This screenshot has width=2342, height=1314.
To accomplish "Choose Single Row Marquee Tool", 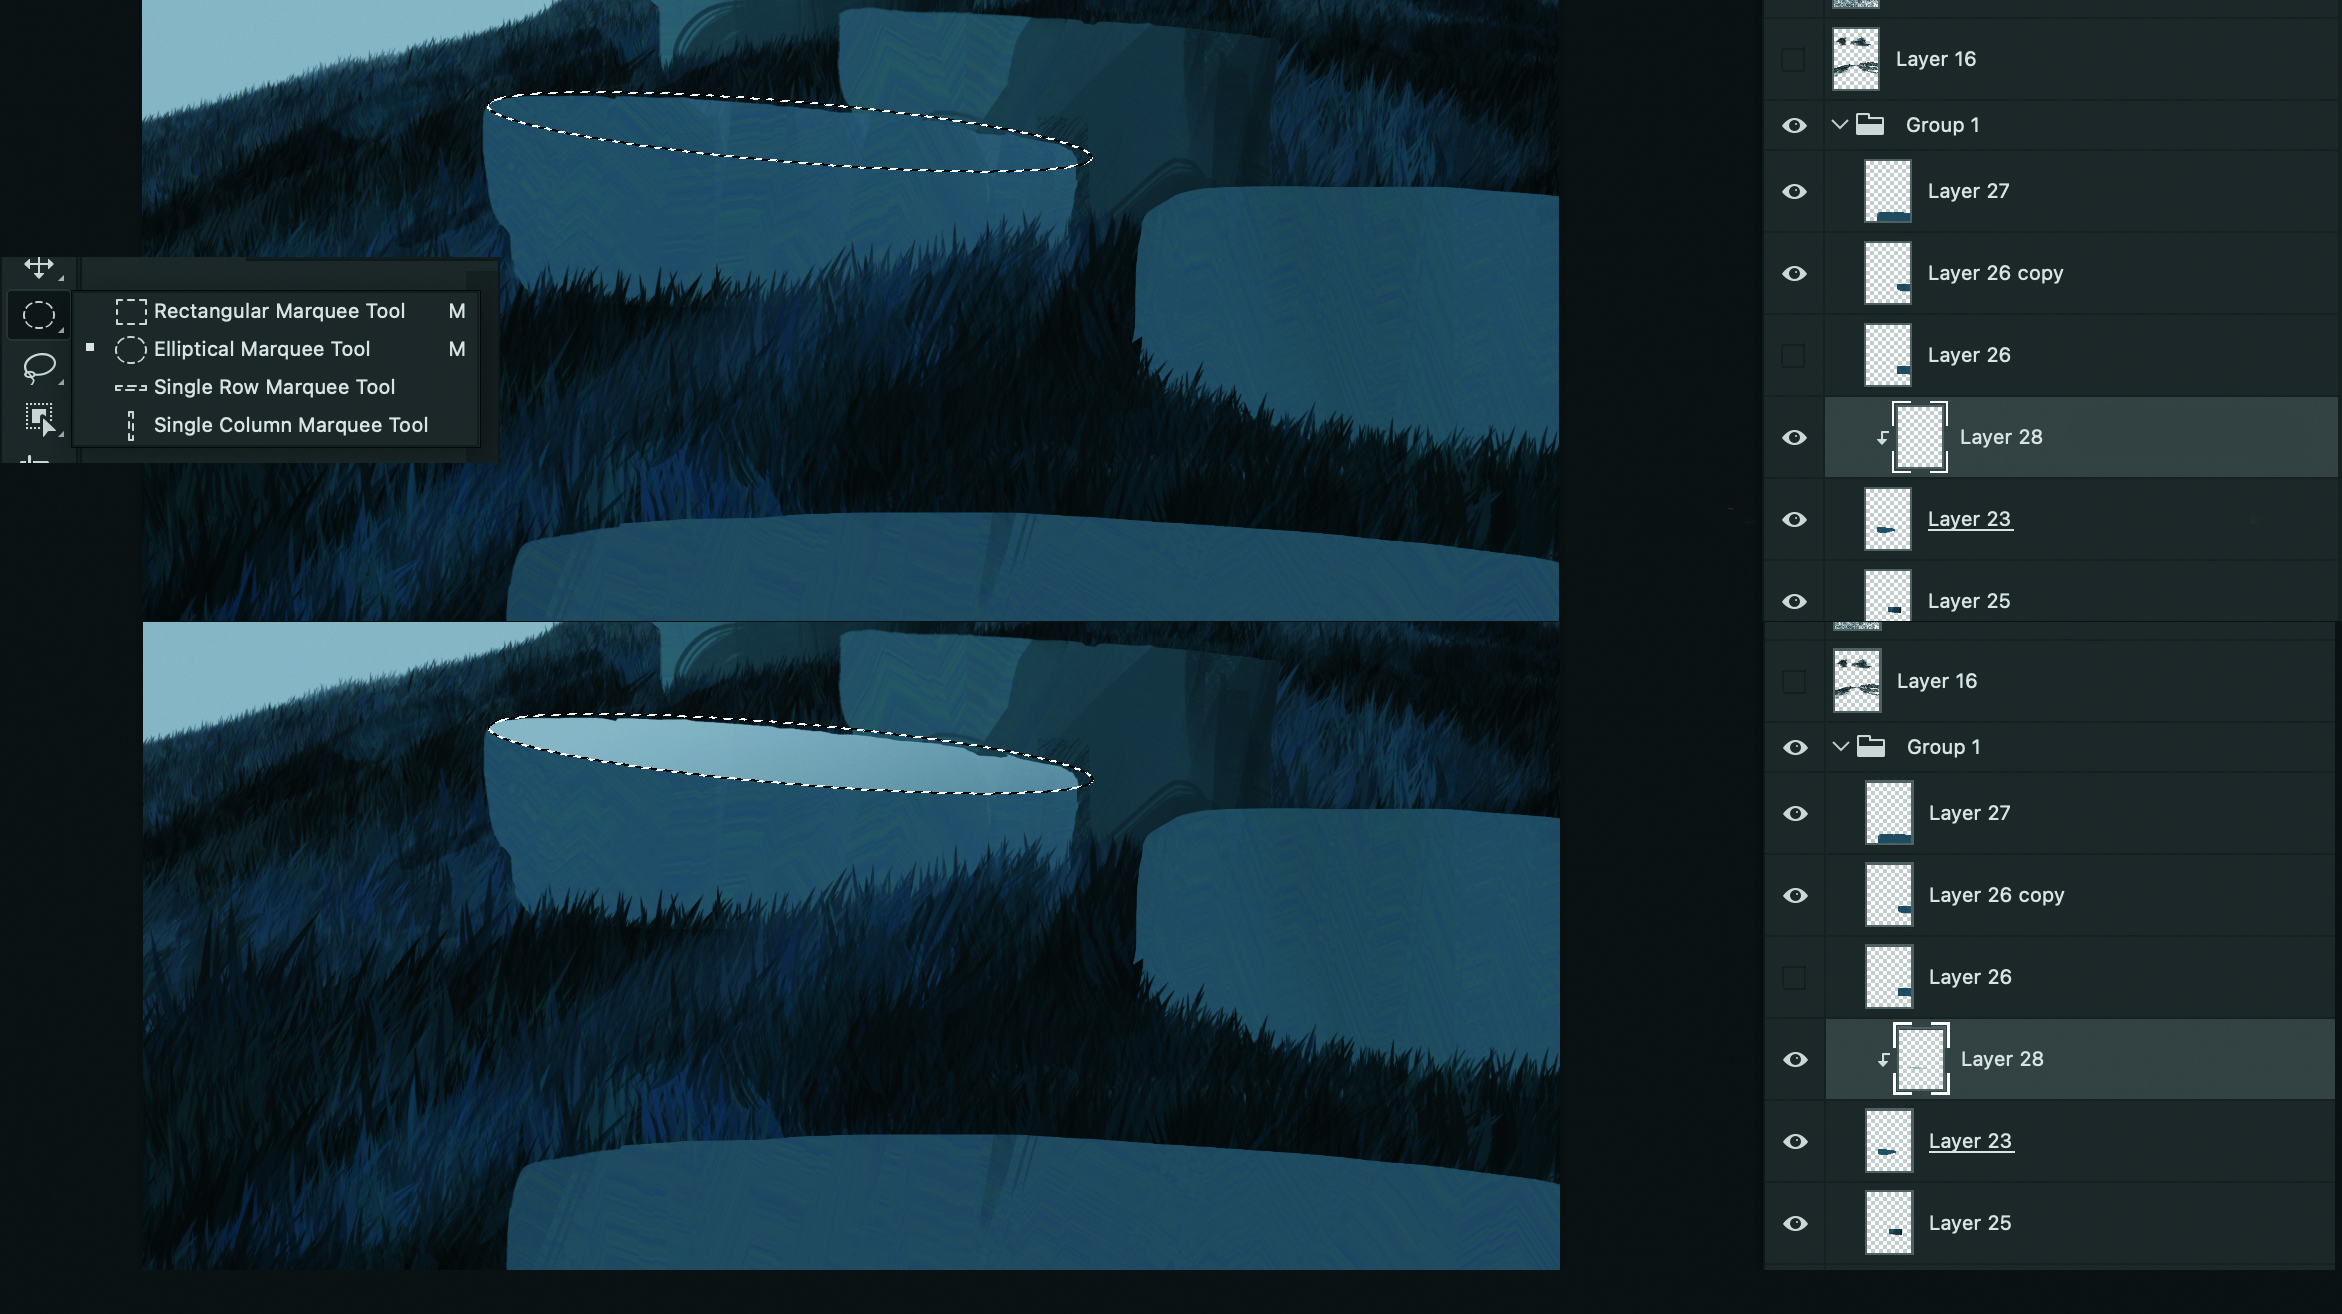I will click(x=255, y=387).
